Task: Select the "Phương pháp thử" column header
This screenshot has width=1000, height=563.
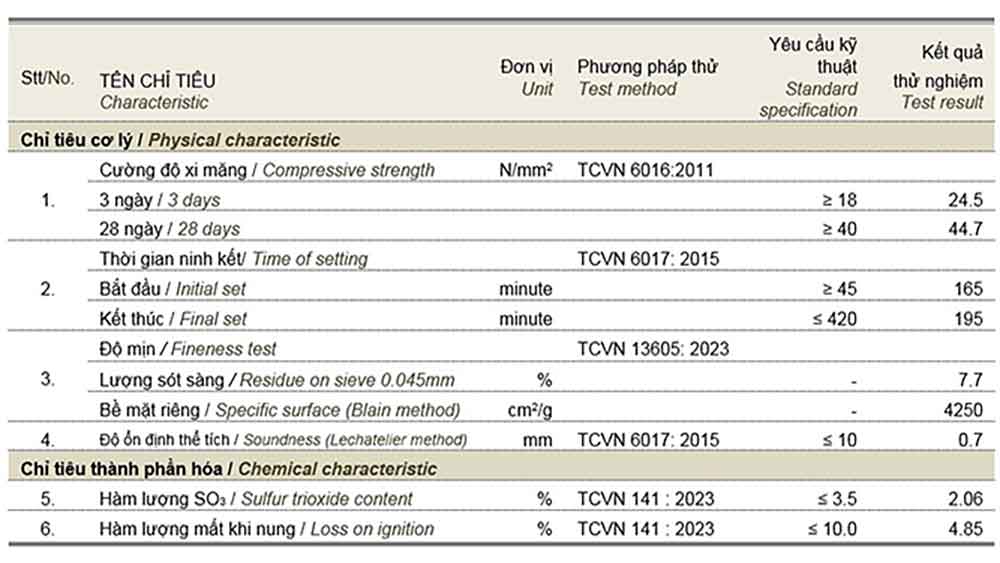Action: pyautogui.click(x=647, y=67)
